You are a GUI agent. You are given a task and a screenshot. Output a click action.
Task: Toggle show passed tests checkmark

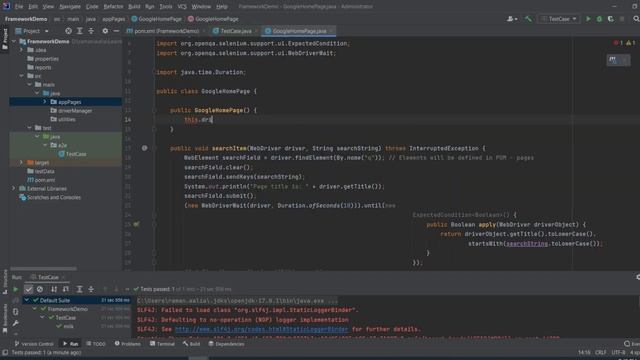click(x=28, y=289)
